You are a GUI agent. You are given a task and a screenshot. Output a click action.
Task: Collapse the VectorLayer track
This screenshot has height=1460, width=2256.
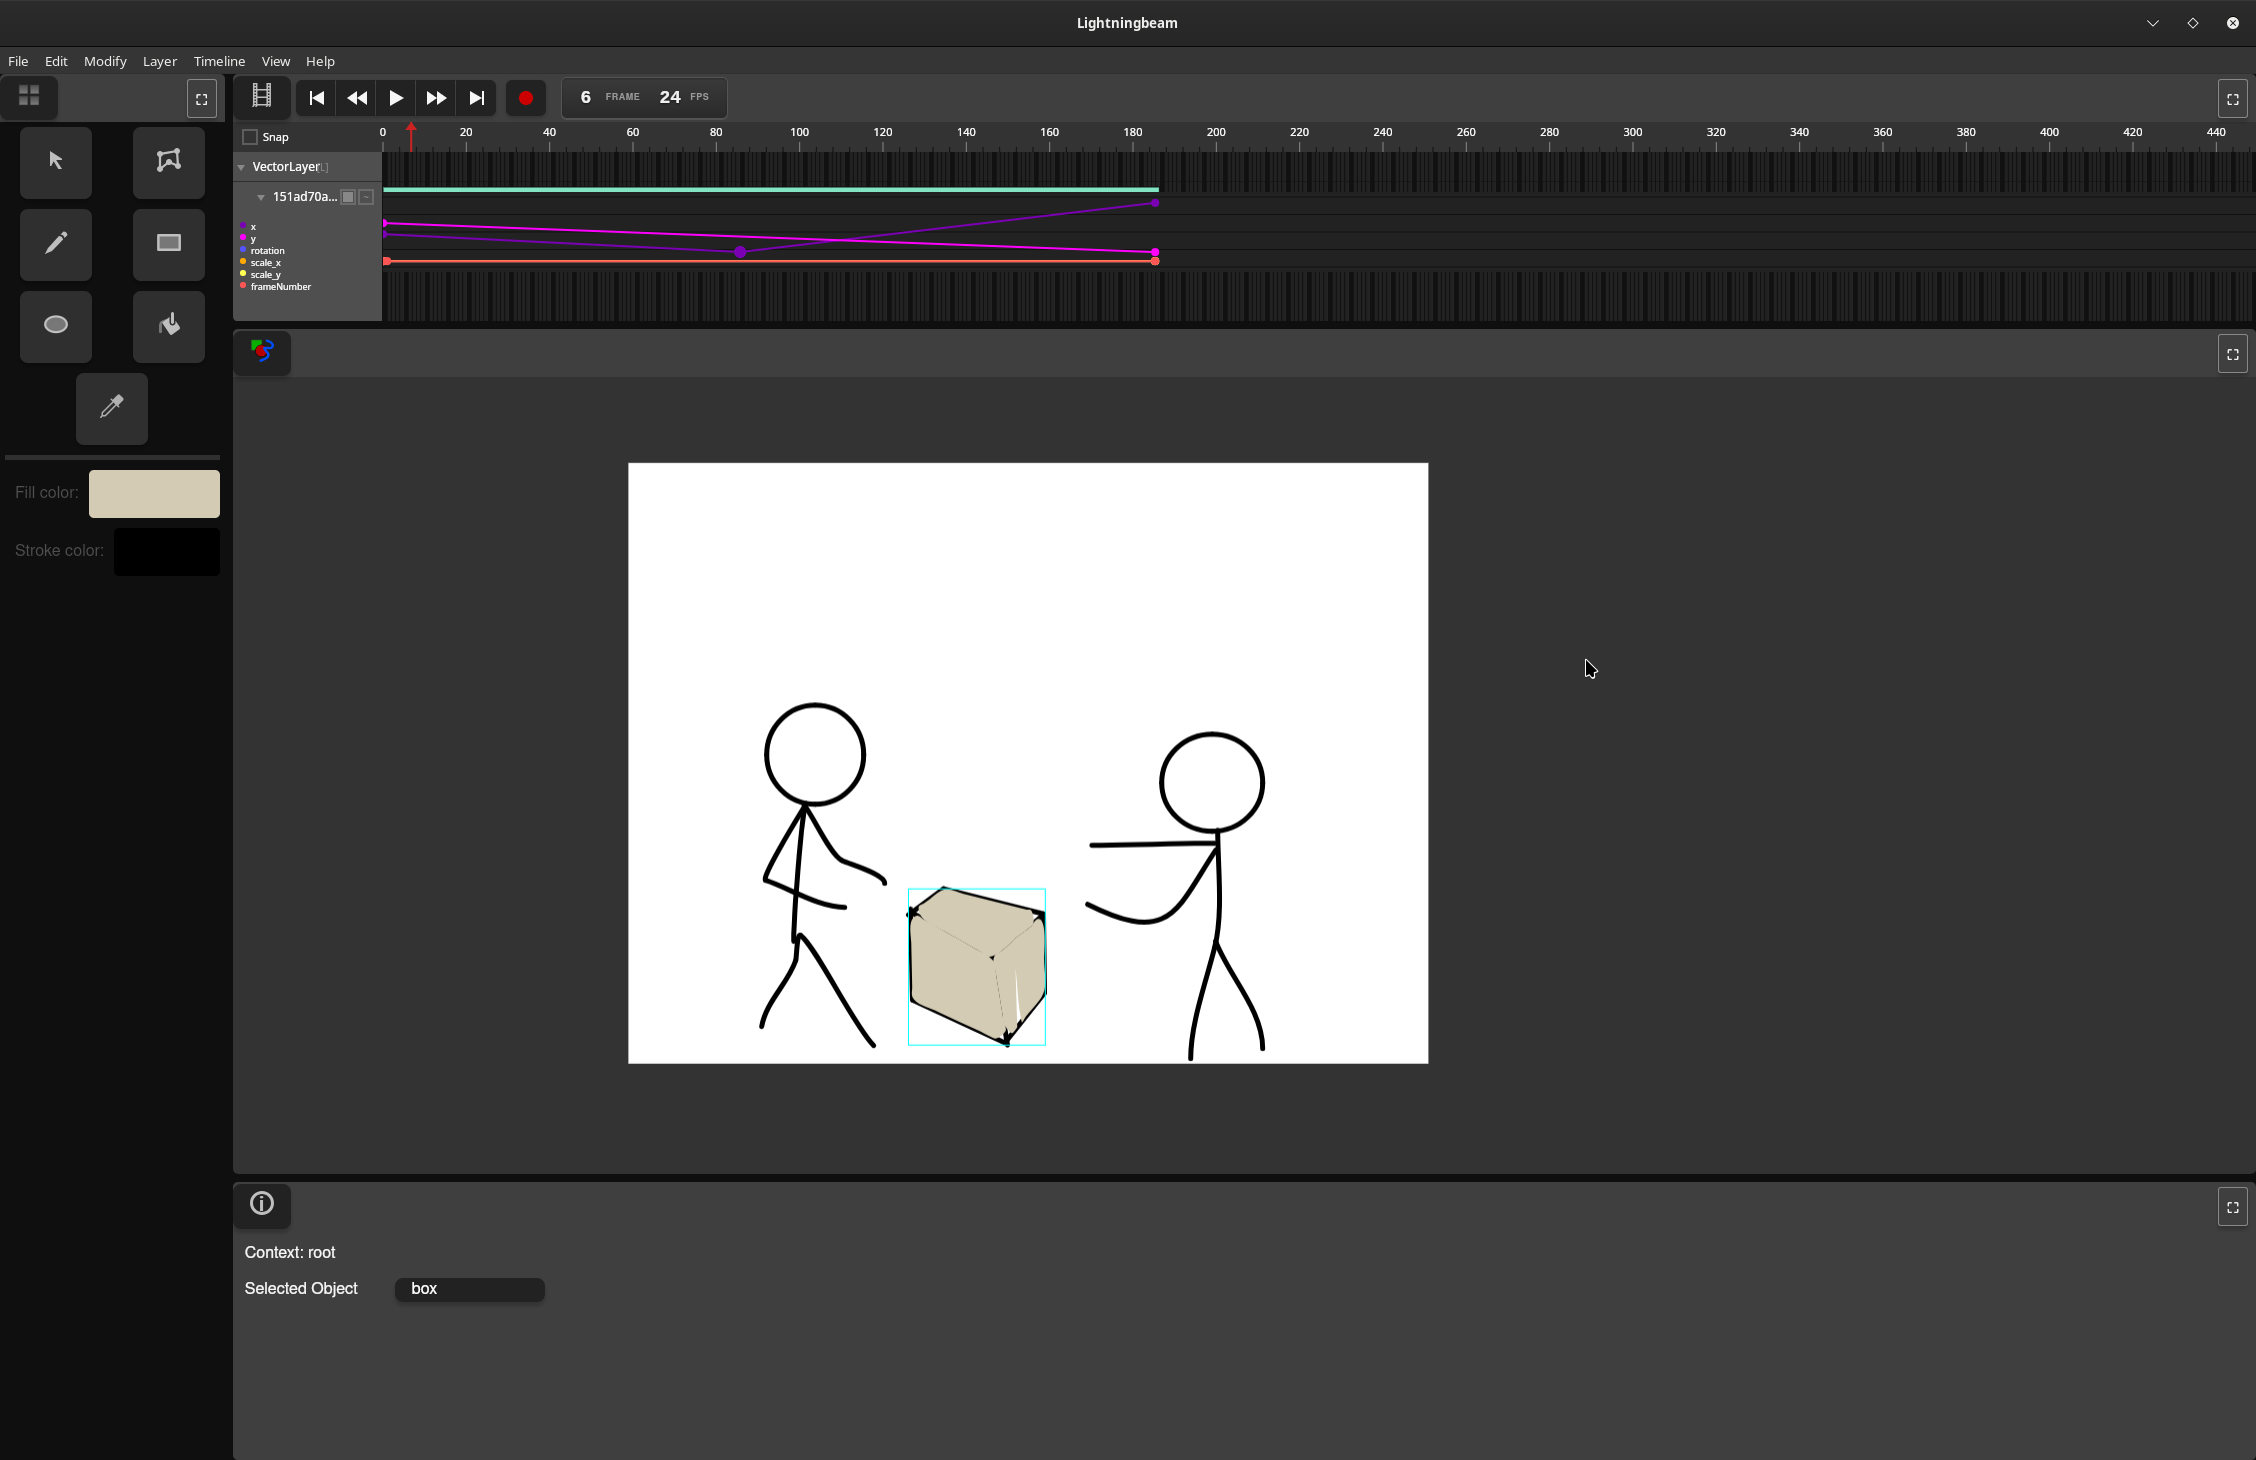click(240, 167)
